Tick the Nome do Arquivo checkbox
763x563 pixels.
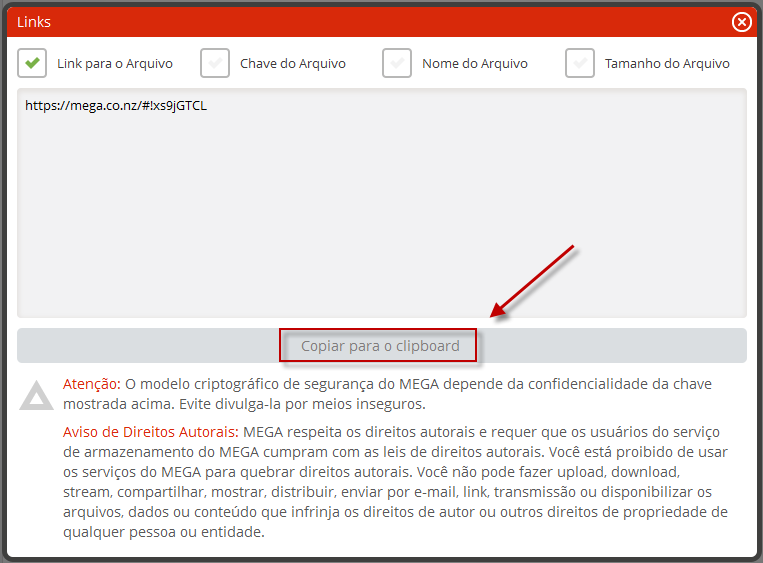pyautogui.click(x=397, y=63)
